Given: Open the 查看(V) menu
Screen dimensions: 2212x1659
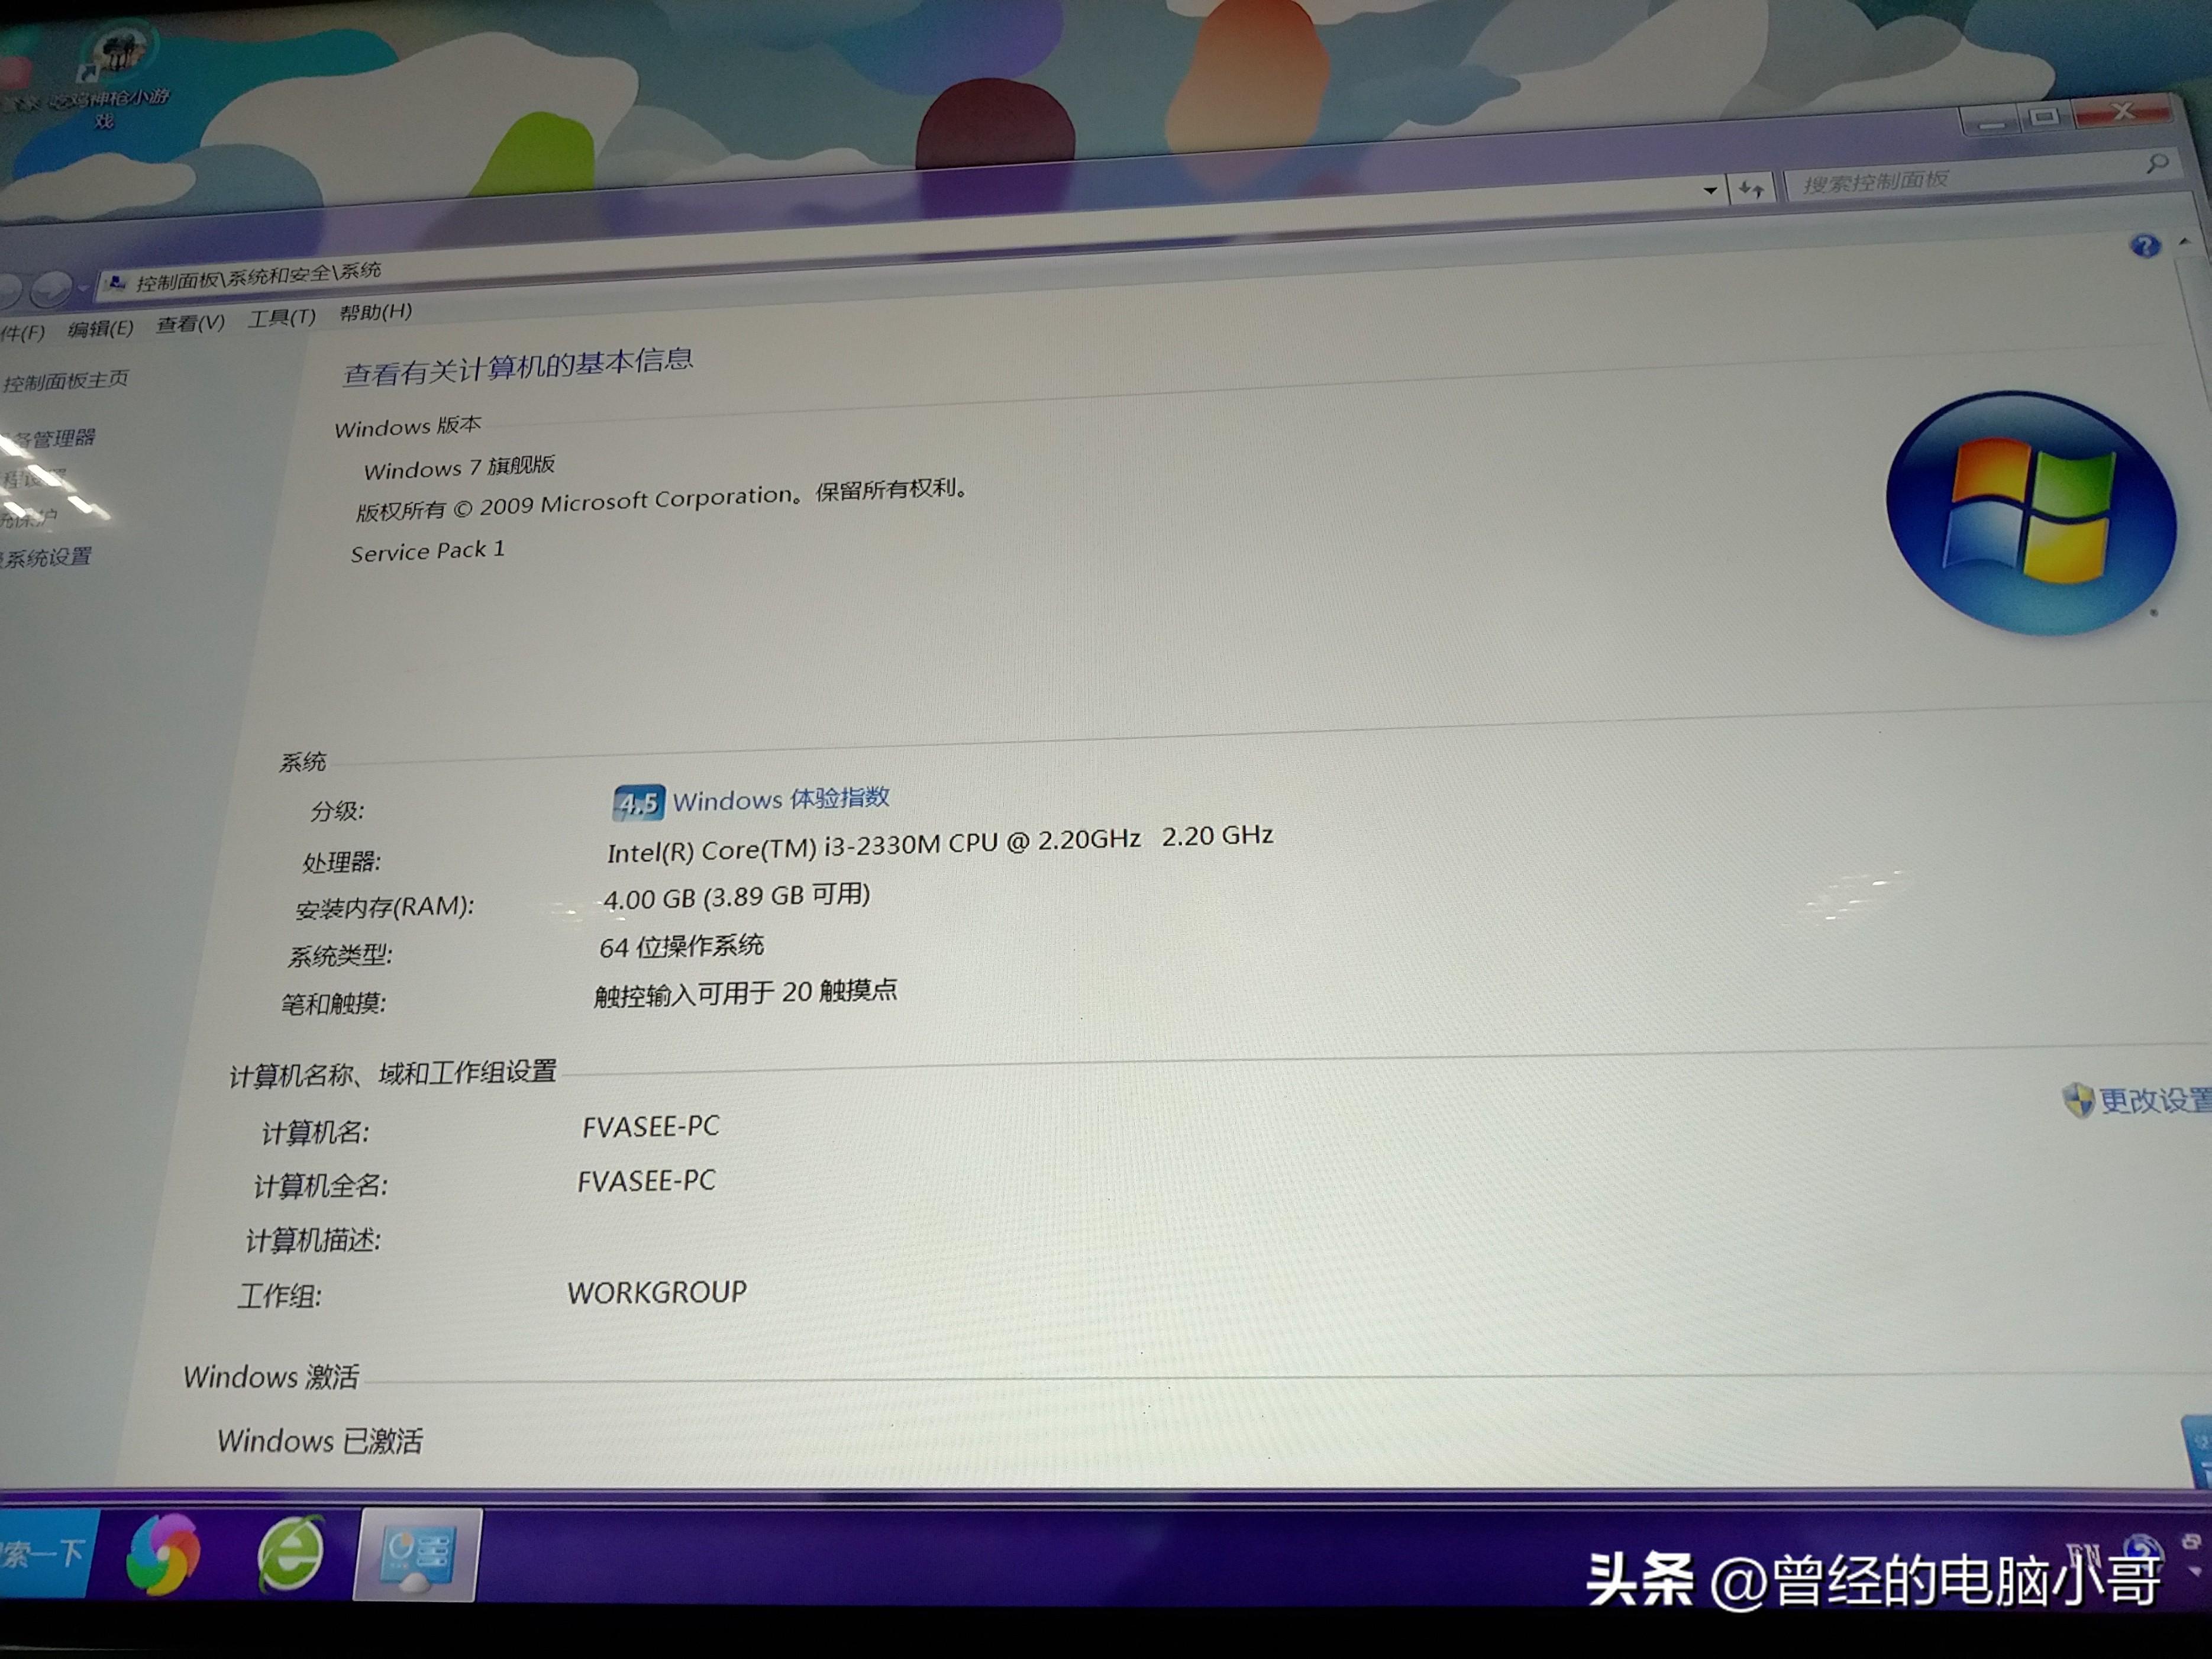Looking at the screenshot, I should pos(190,323).
